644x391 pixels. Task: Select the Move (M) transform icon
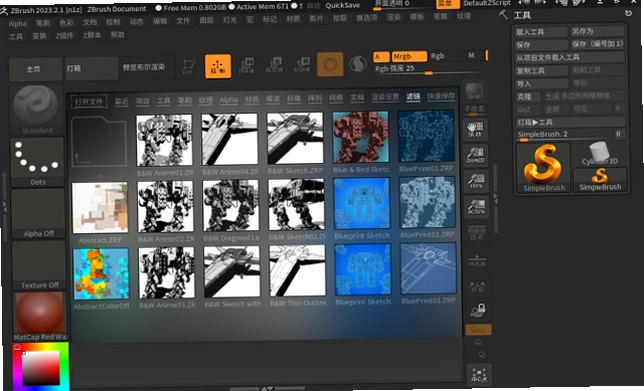click(247, 66)
